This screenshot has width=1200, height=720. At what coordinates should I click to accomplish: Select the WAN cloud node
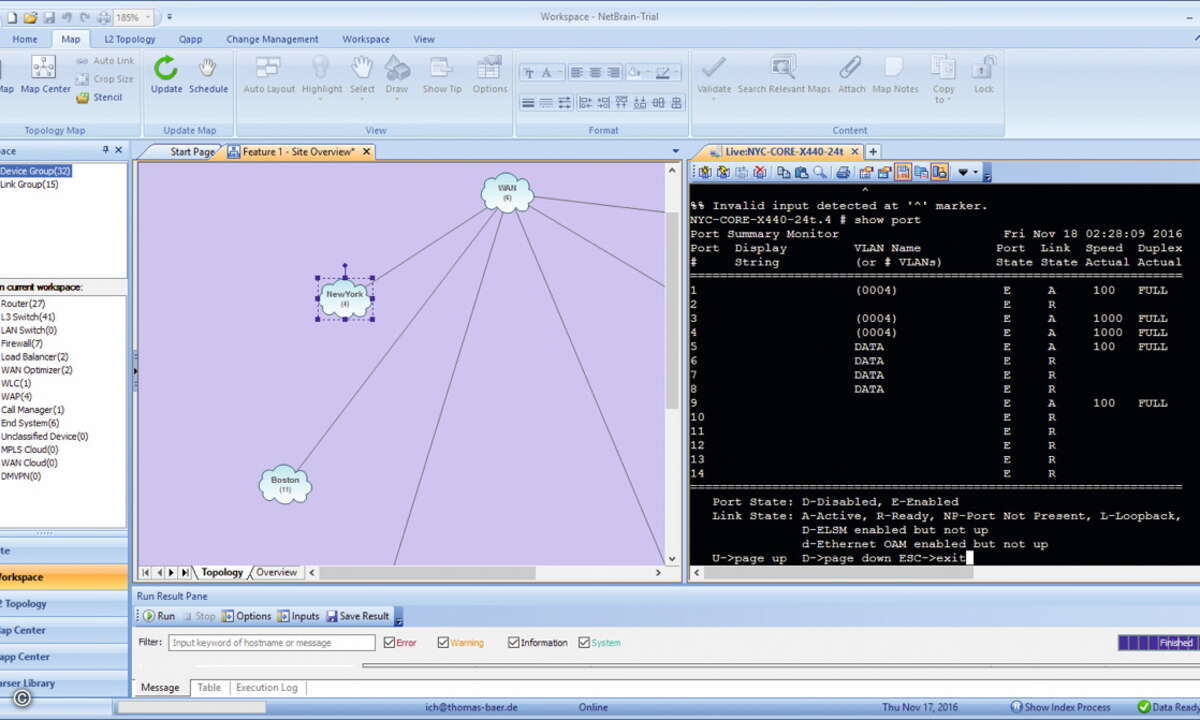(x=507, y=192)
